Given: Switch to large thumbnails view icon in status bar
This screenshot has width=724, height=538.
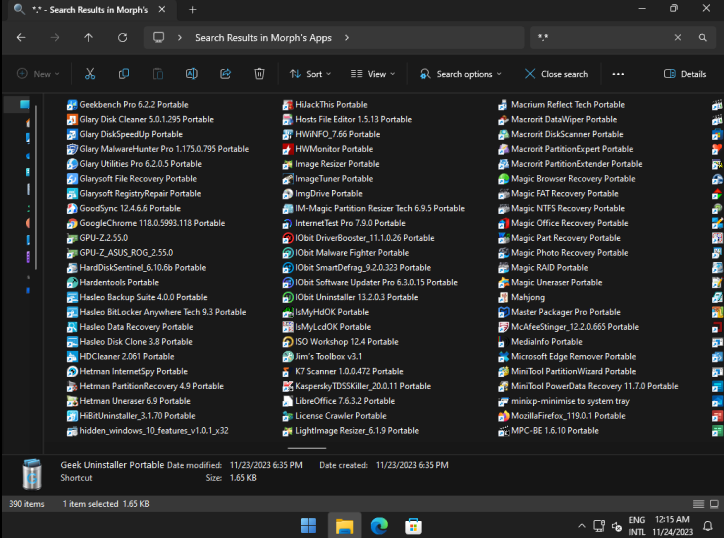Looking at the screenshot, I should pyautogui.click(x=714, y=504).
